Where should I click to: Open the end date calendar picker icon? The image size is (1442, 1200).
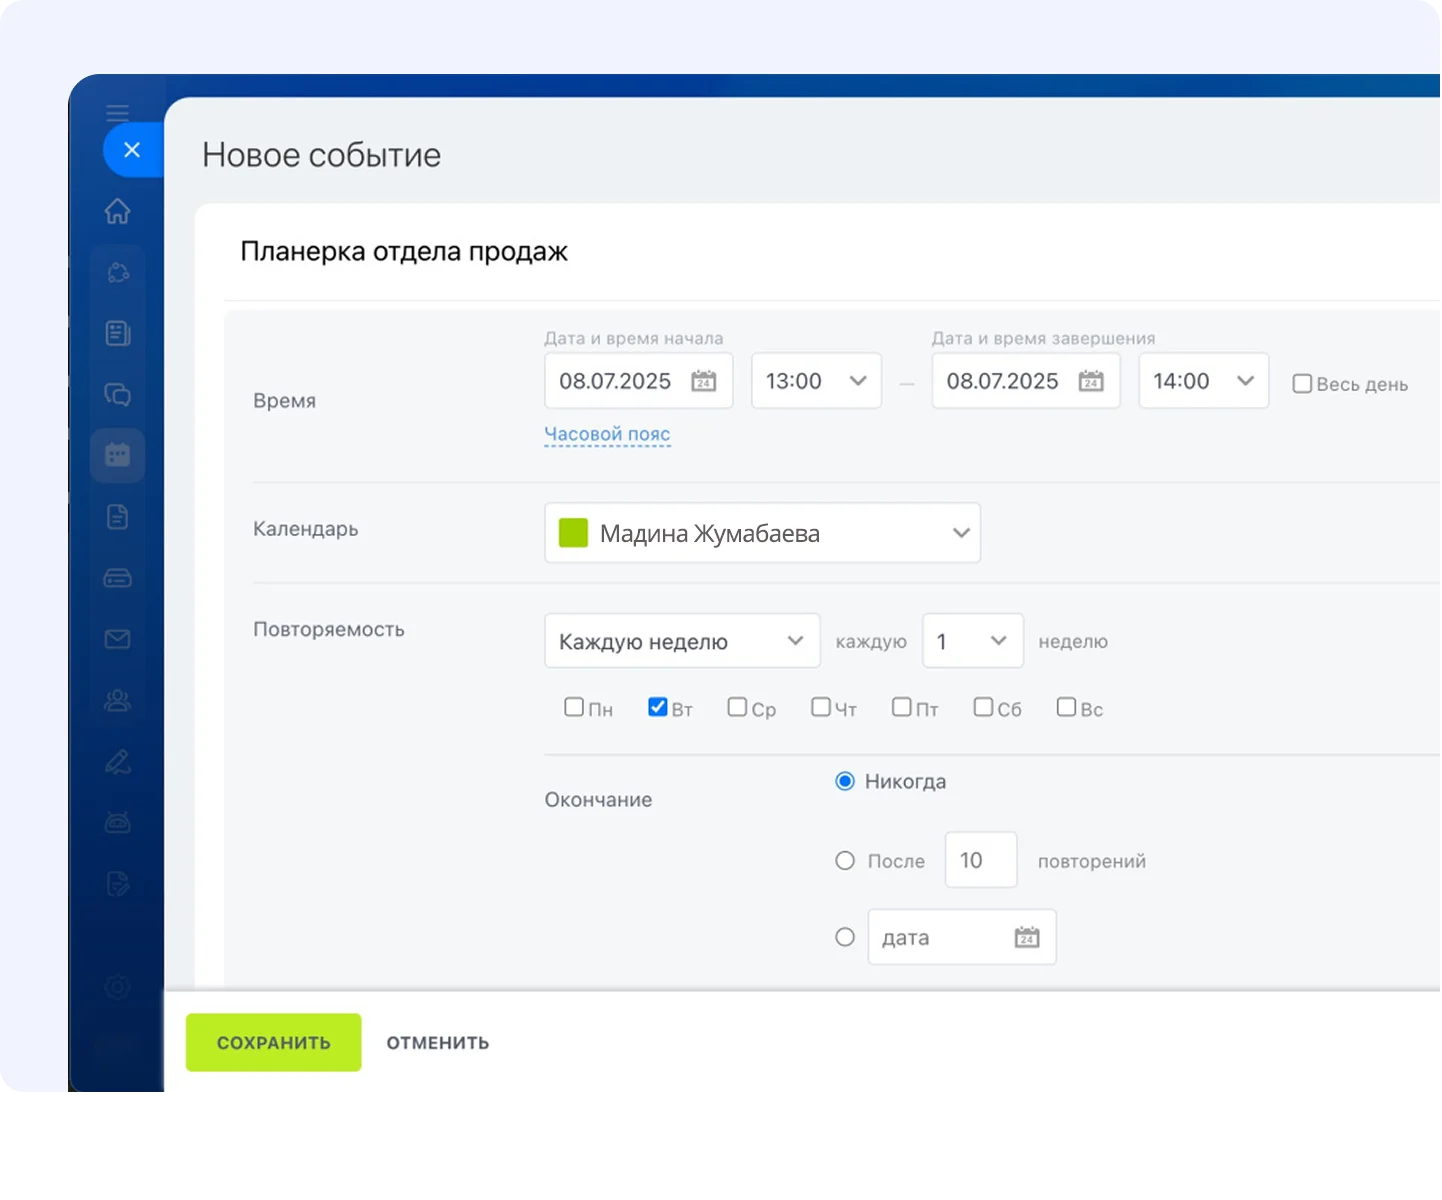[1091, 381]
